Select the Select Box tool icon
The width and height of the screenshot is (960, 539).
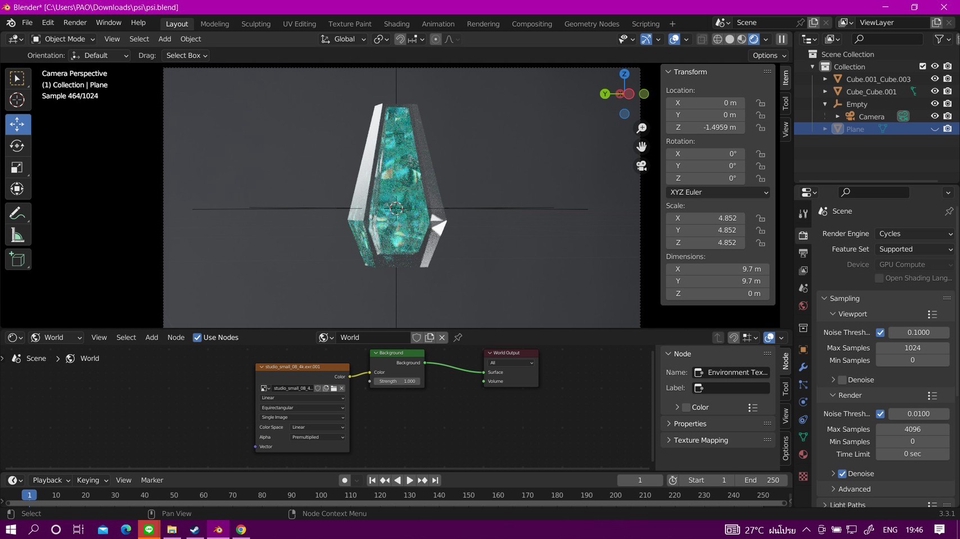tap(17, 78)
